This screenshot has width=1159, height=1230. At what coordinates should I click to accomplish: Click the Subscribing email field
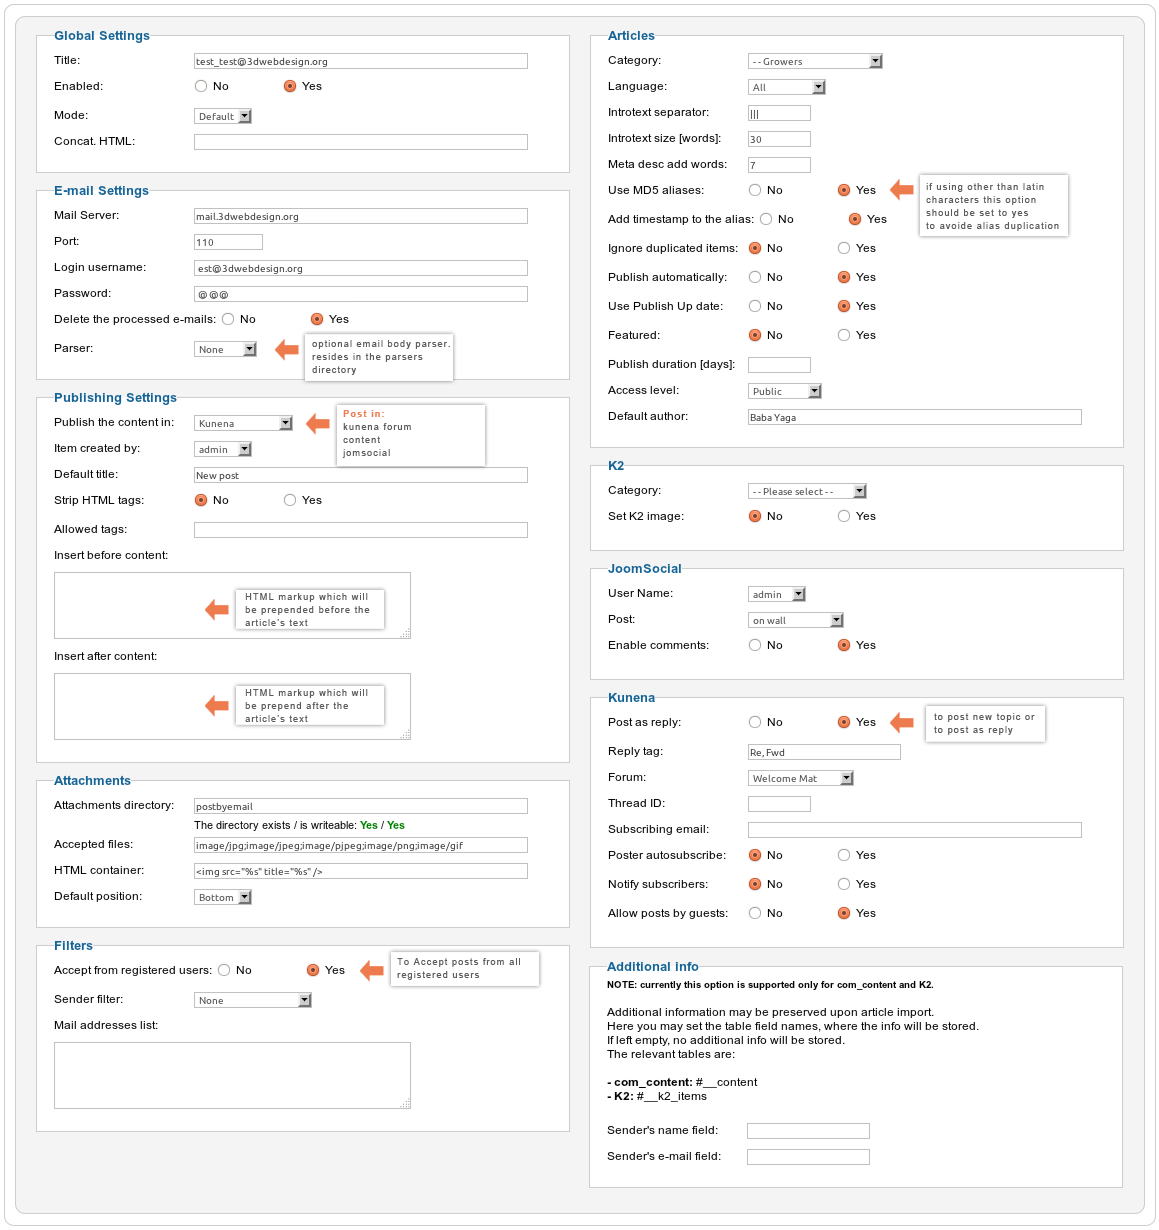[x=915, y=830]
